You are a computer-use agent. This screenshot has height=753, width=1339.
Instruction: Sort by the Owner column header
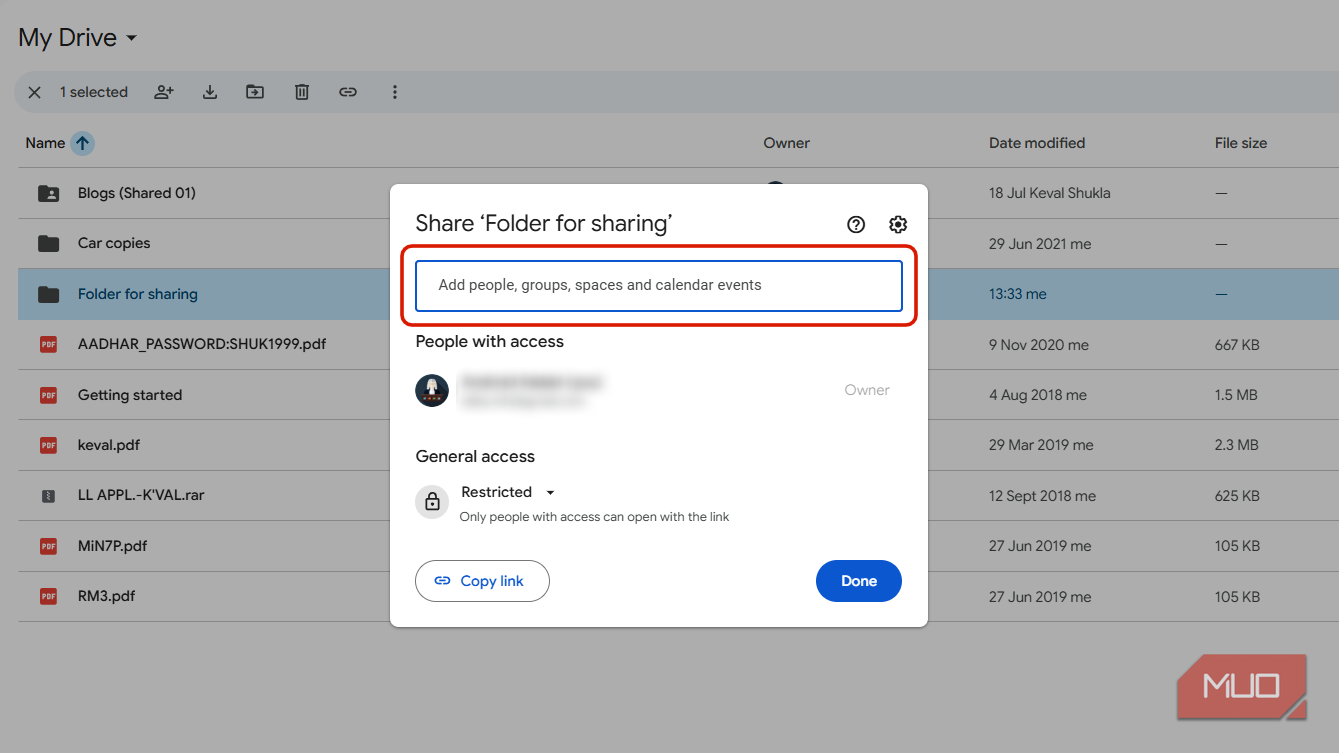tap(787, 143)
